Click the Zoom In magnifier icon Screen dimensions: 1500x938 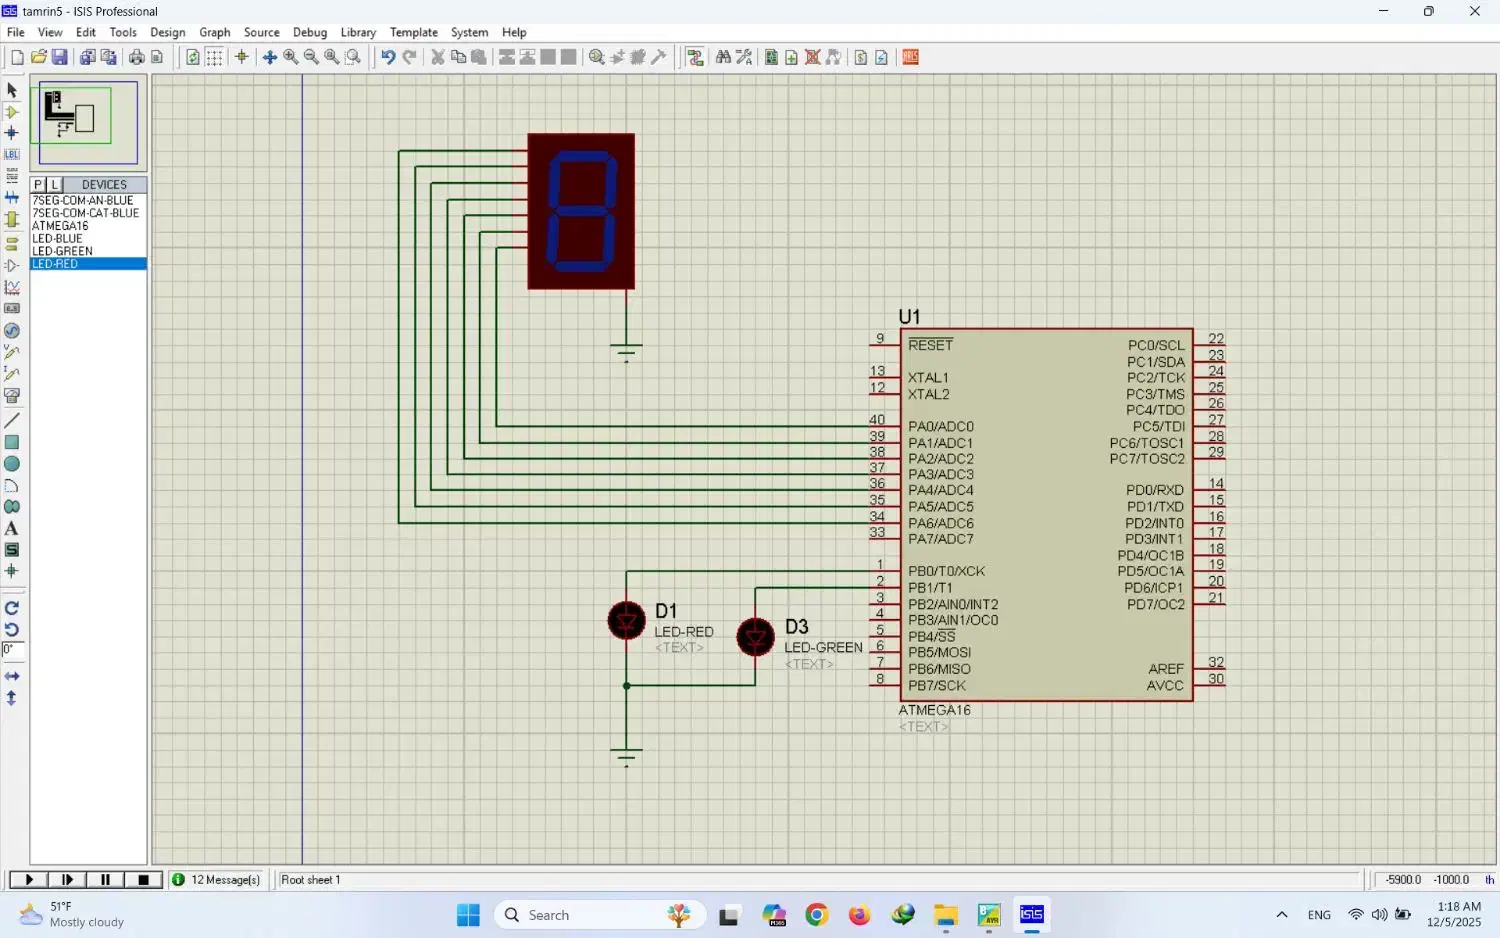291,58
